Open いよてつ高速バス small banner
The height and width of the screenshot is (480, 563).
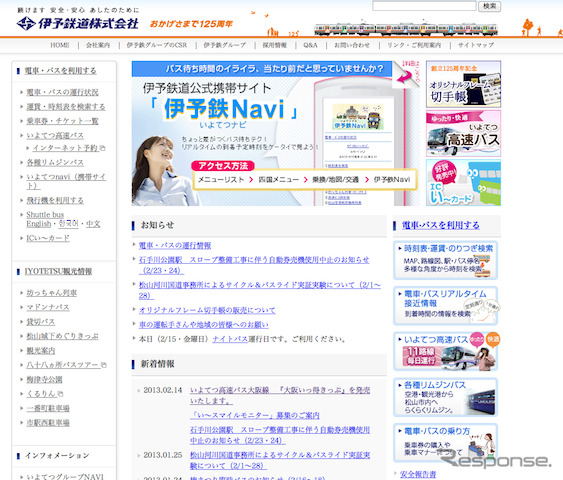[463, 133]
